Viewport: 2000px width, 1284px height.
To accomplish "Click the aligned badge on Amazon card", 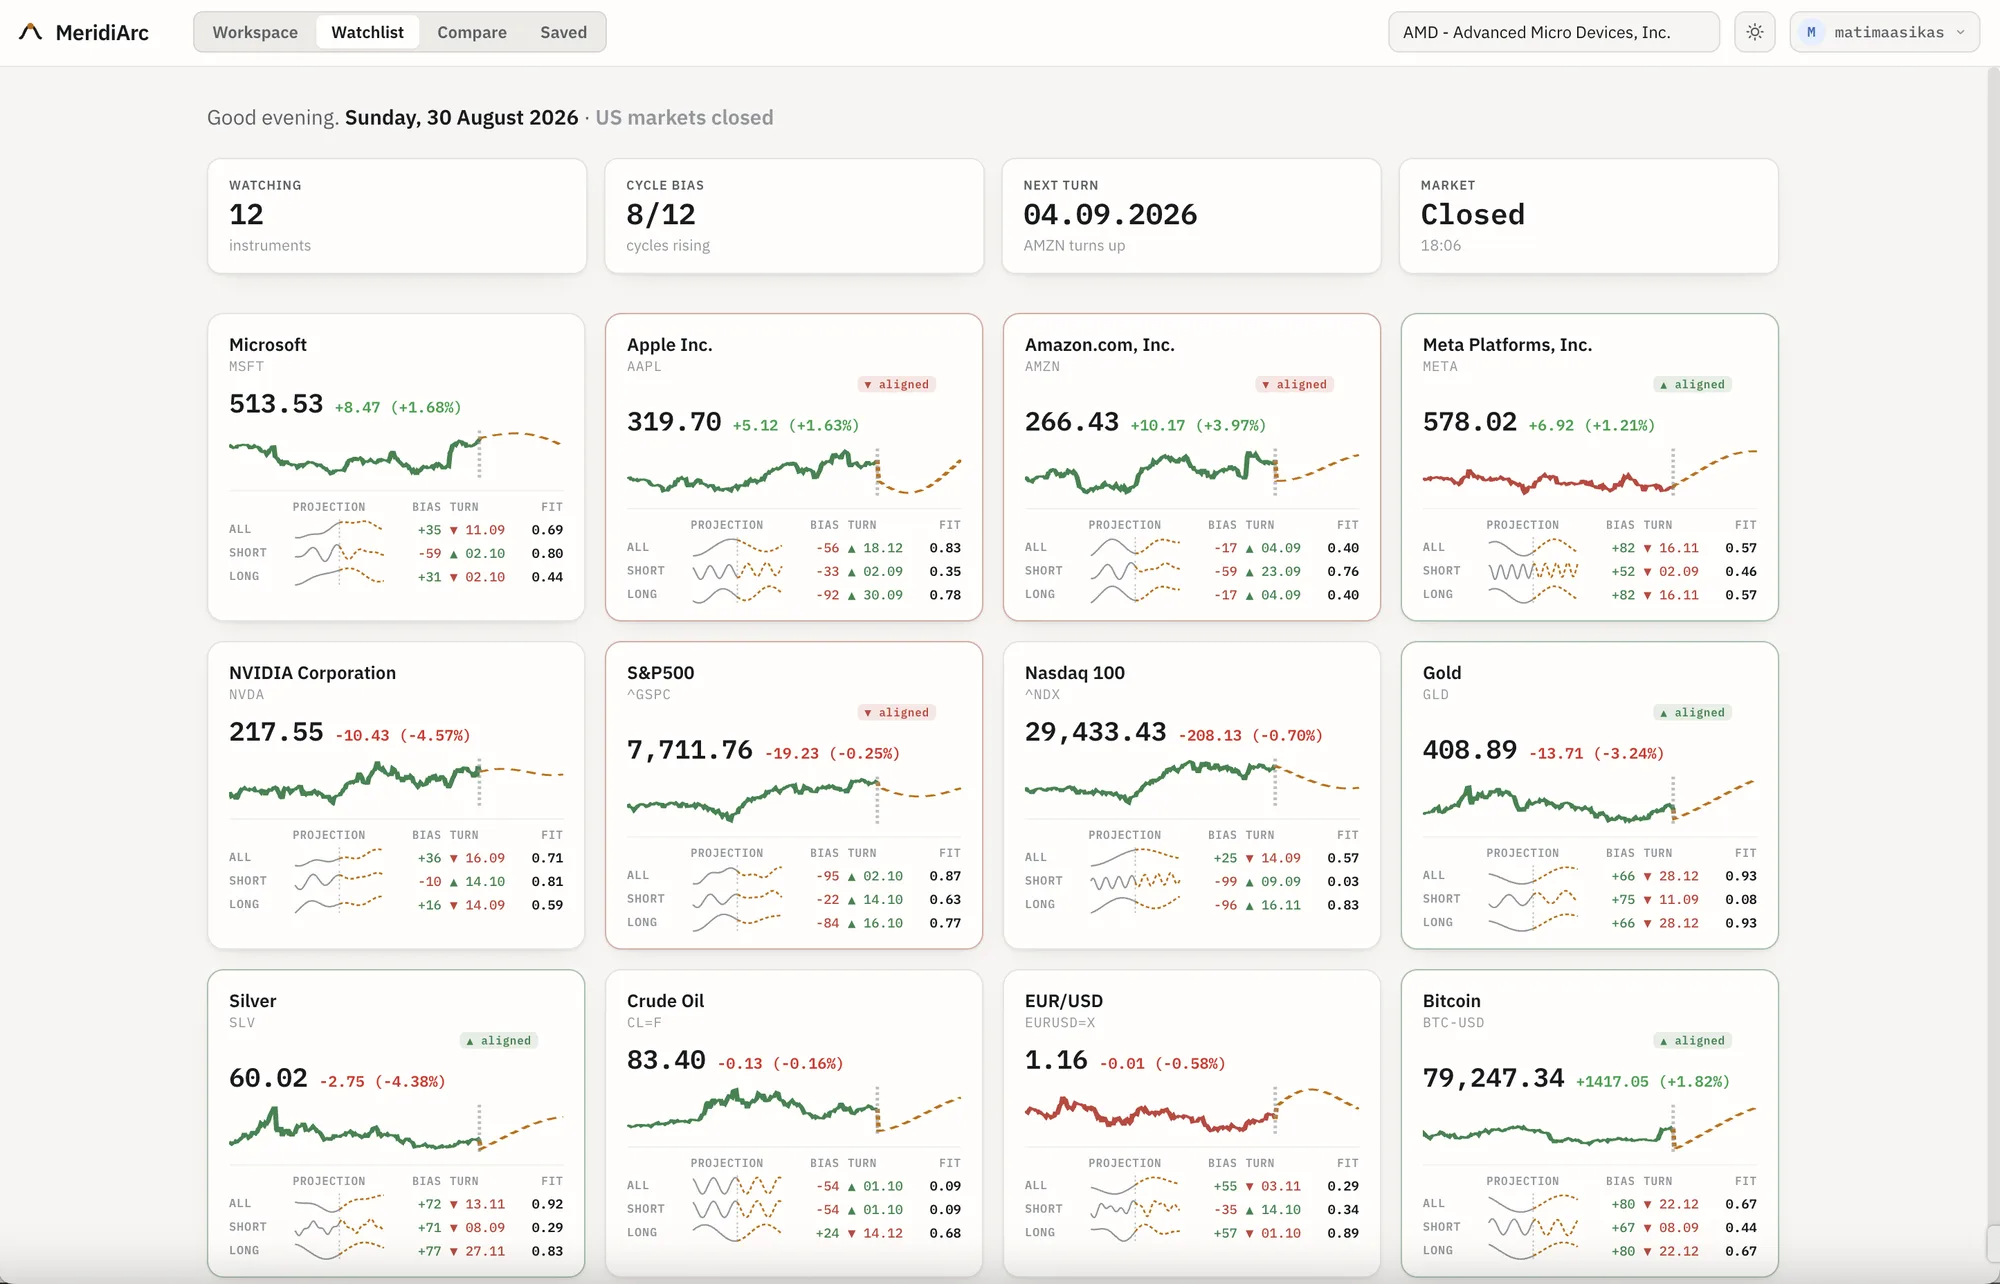I will pos(1295,384).
